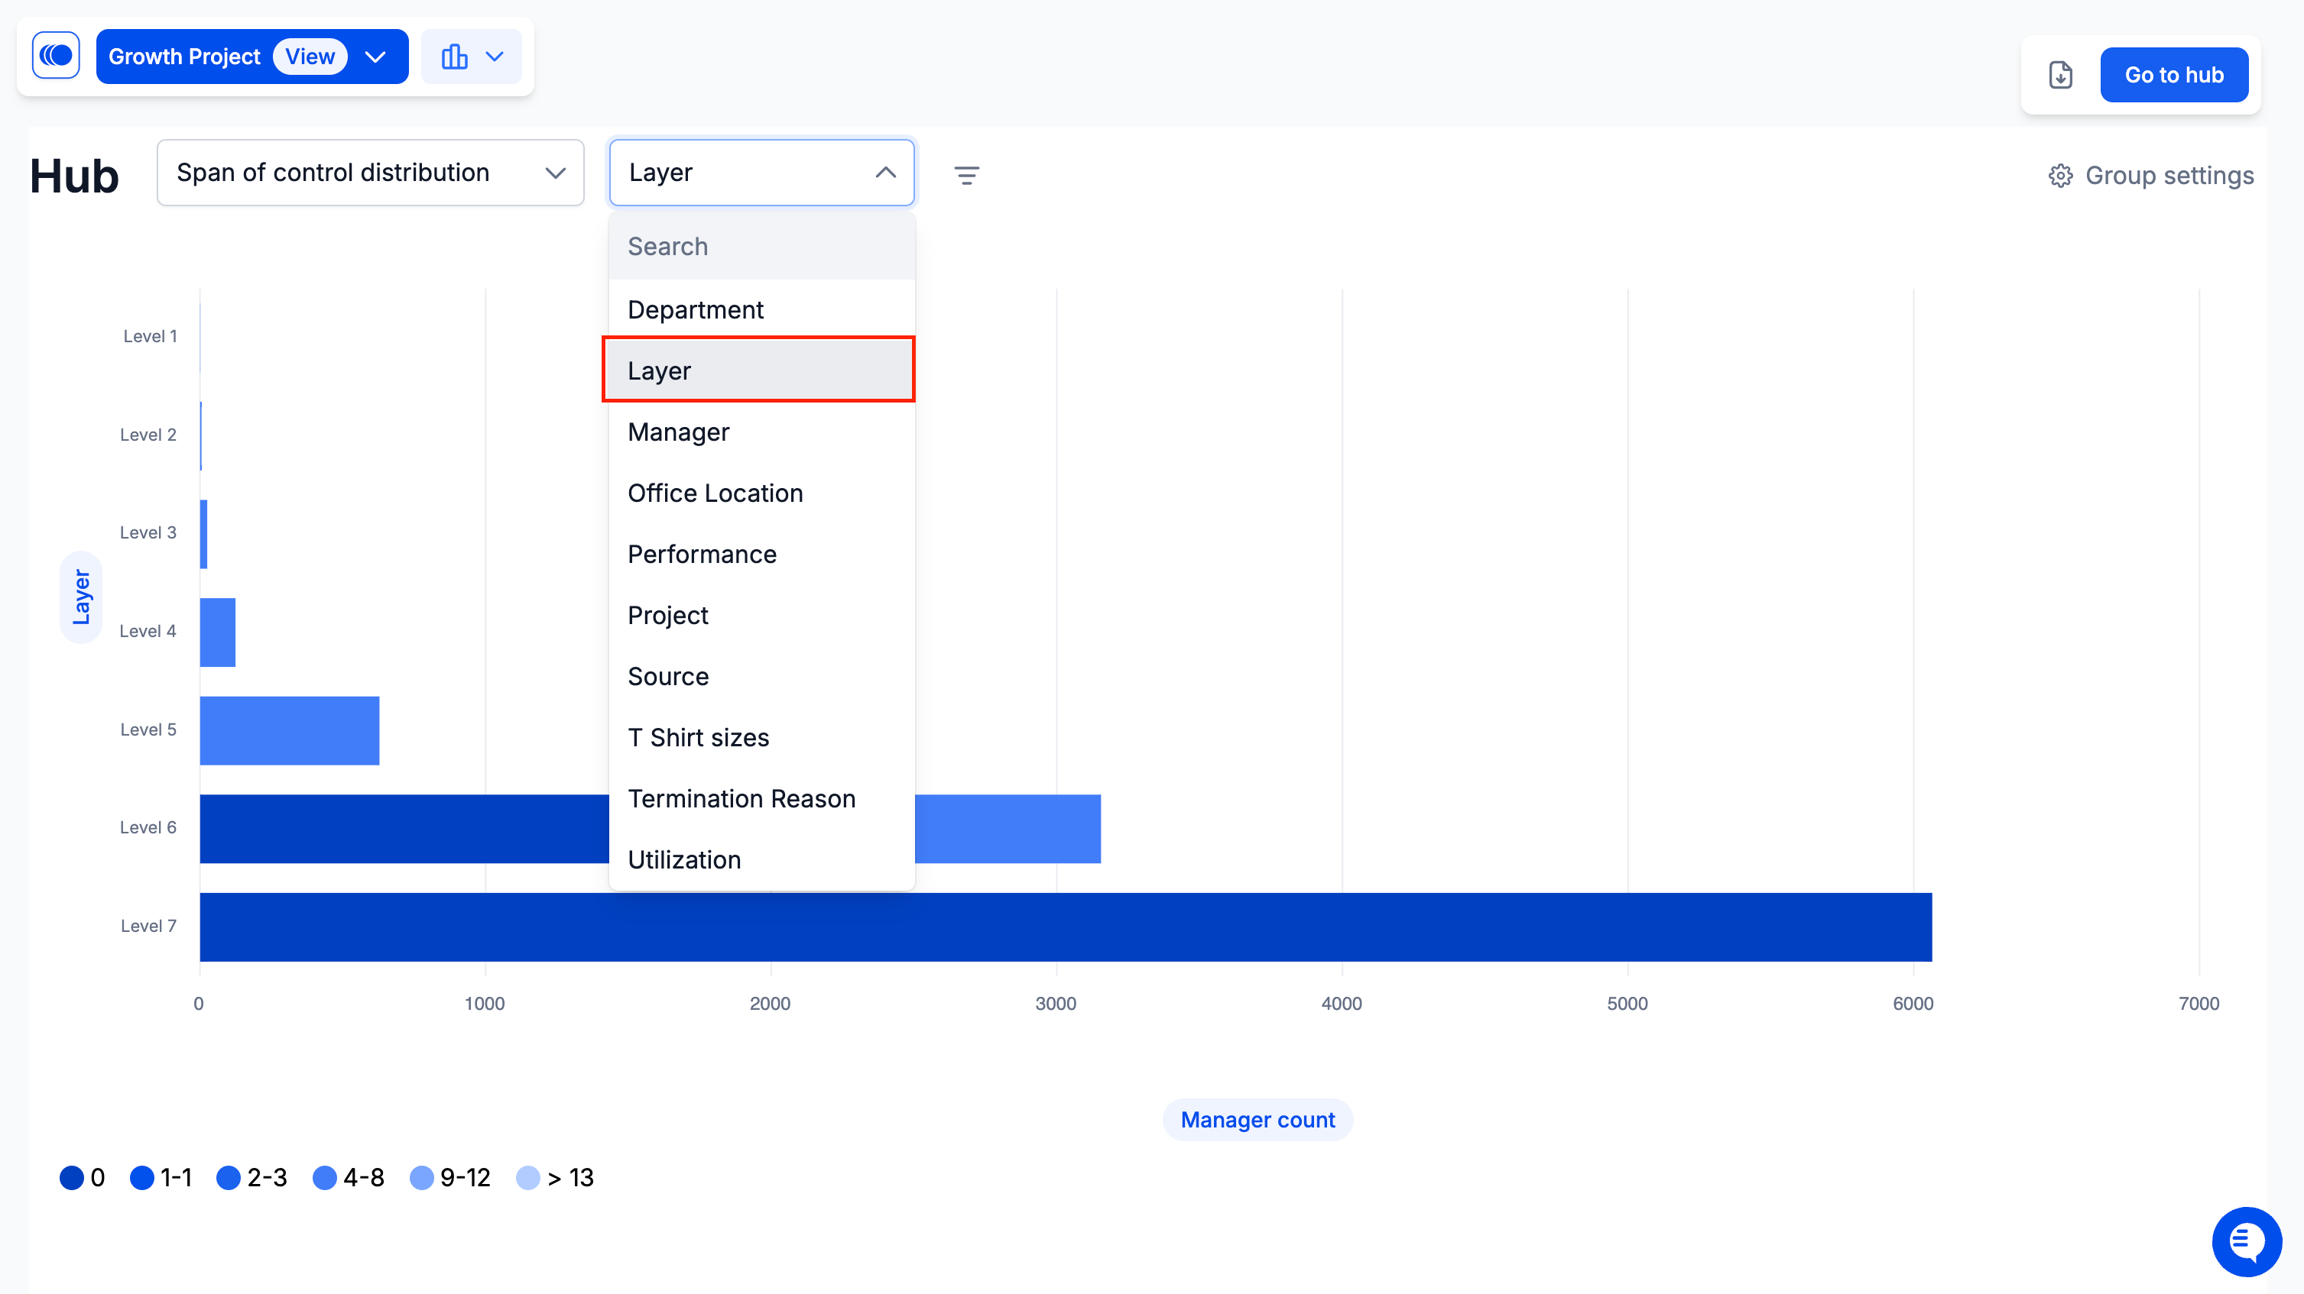
Task: Click the Go to hub button
Action: pyautogui.click(x=2174, y=75)
